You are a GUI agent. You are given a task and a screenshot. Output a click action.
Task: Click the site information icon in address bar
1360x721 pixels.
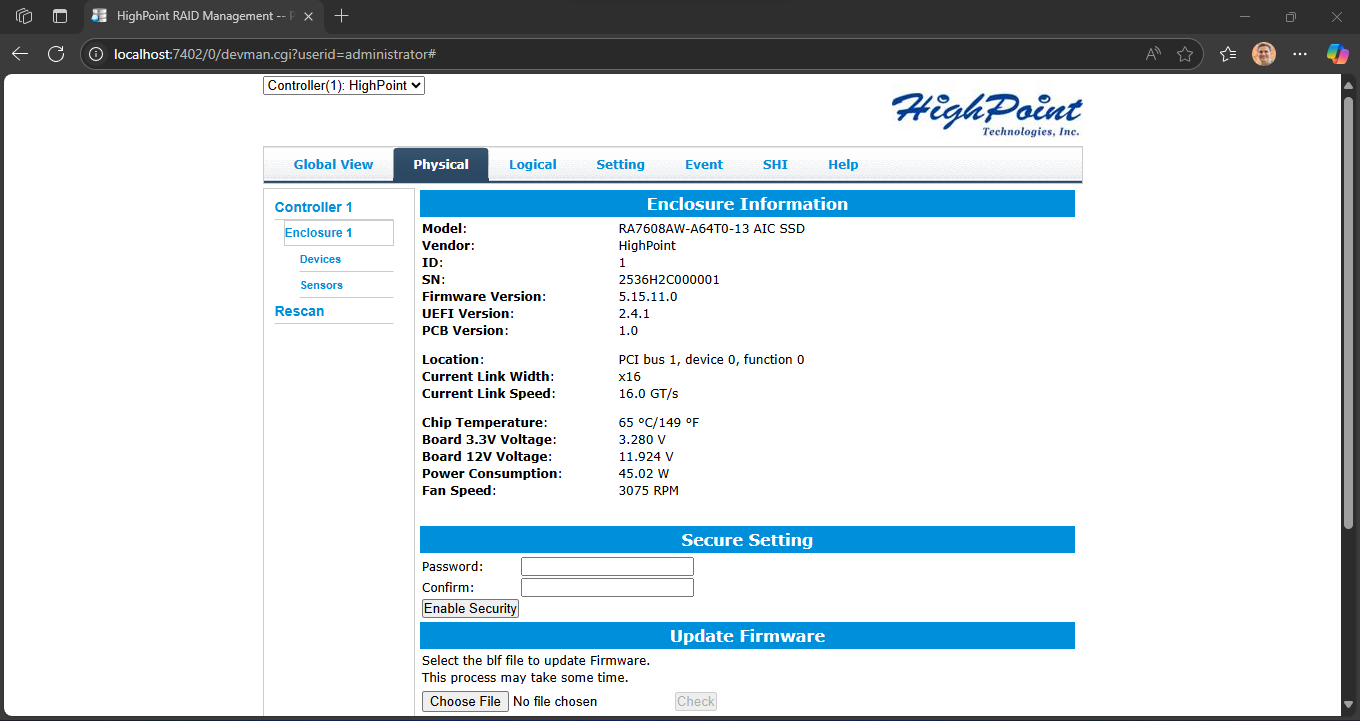95,54
